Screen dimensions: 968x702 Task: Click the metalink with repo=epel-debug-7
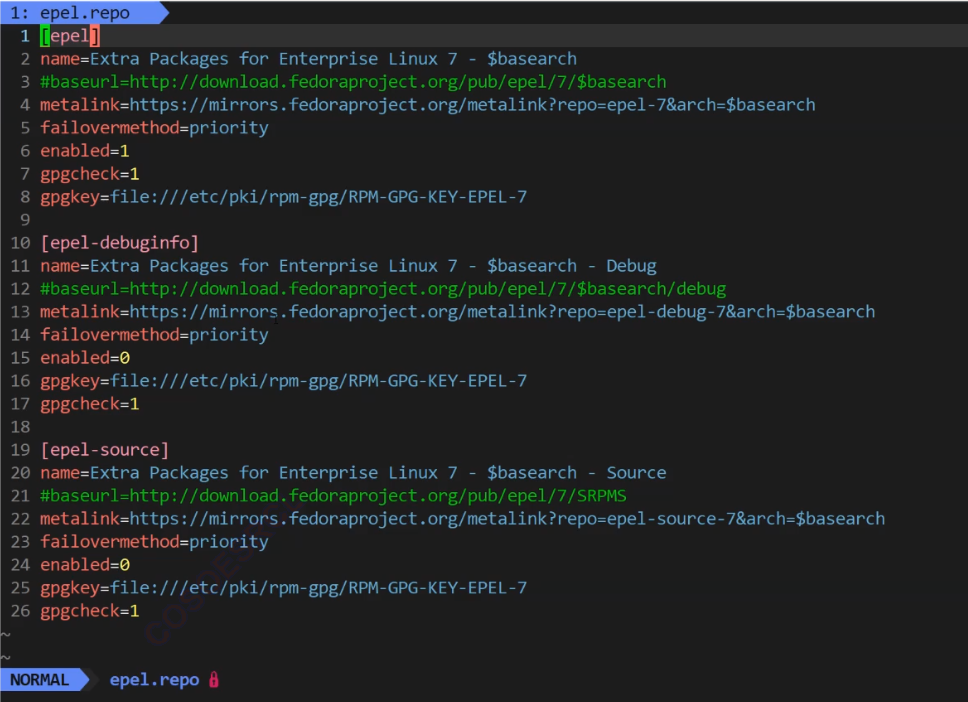[x=457, y=311]
